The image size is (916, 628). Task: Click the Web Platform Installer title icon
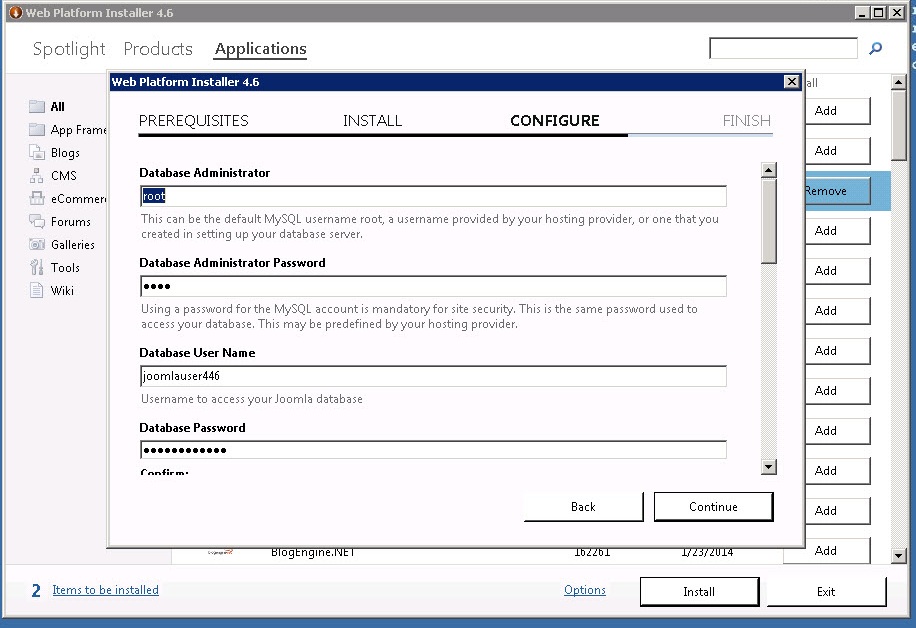pyautogui.click(x=16, y=12)
